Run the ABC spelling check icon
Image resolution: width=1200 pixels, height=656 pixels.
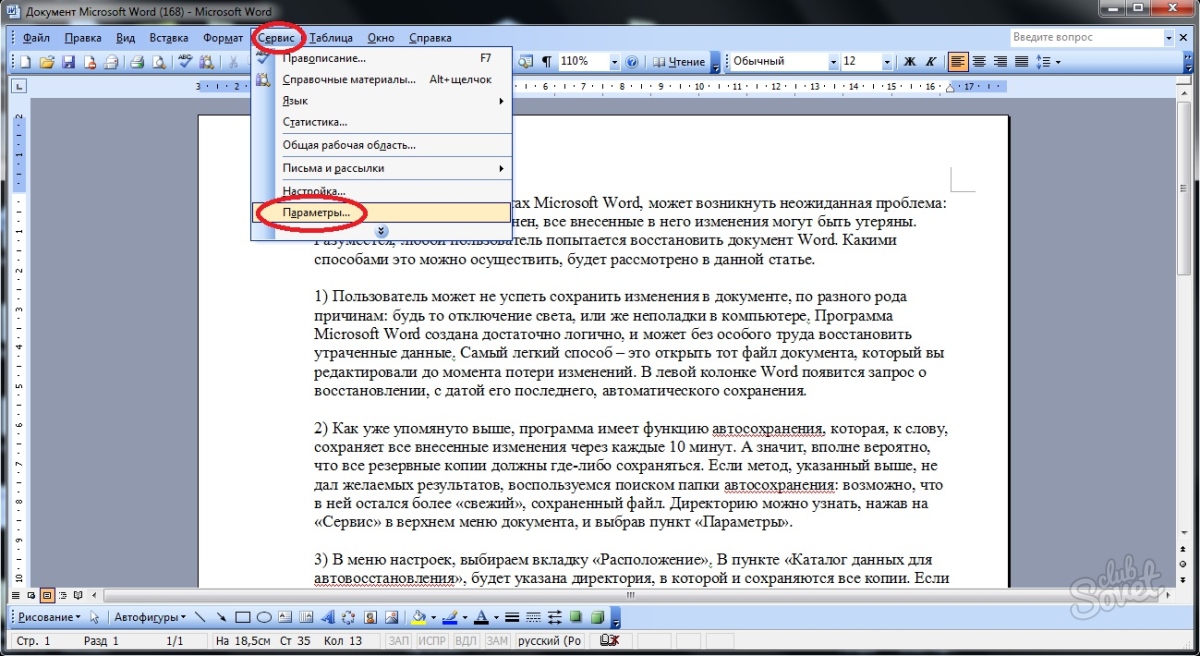(x=185, y=61)
